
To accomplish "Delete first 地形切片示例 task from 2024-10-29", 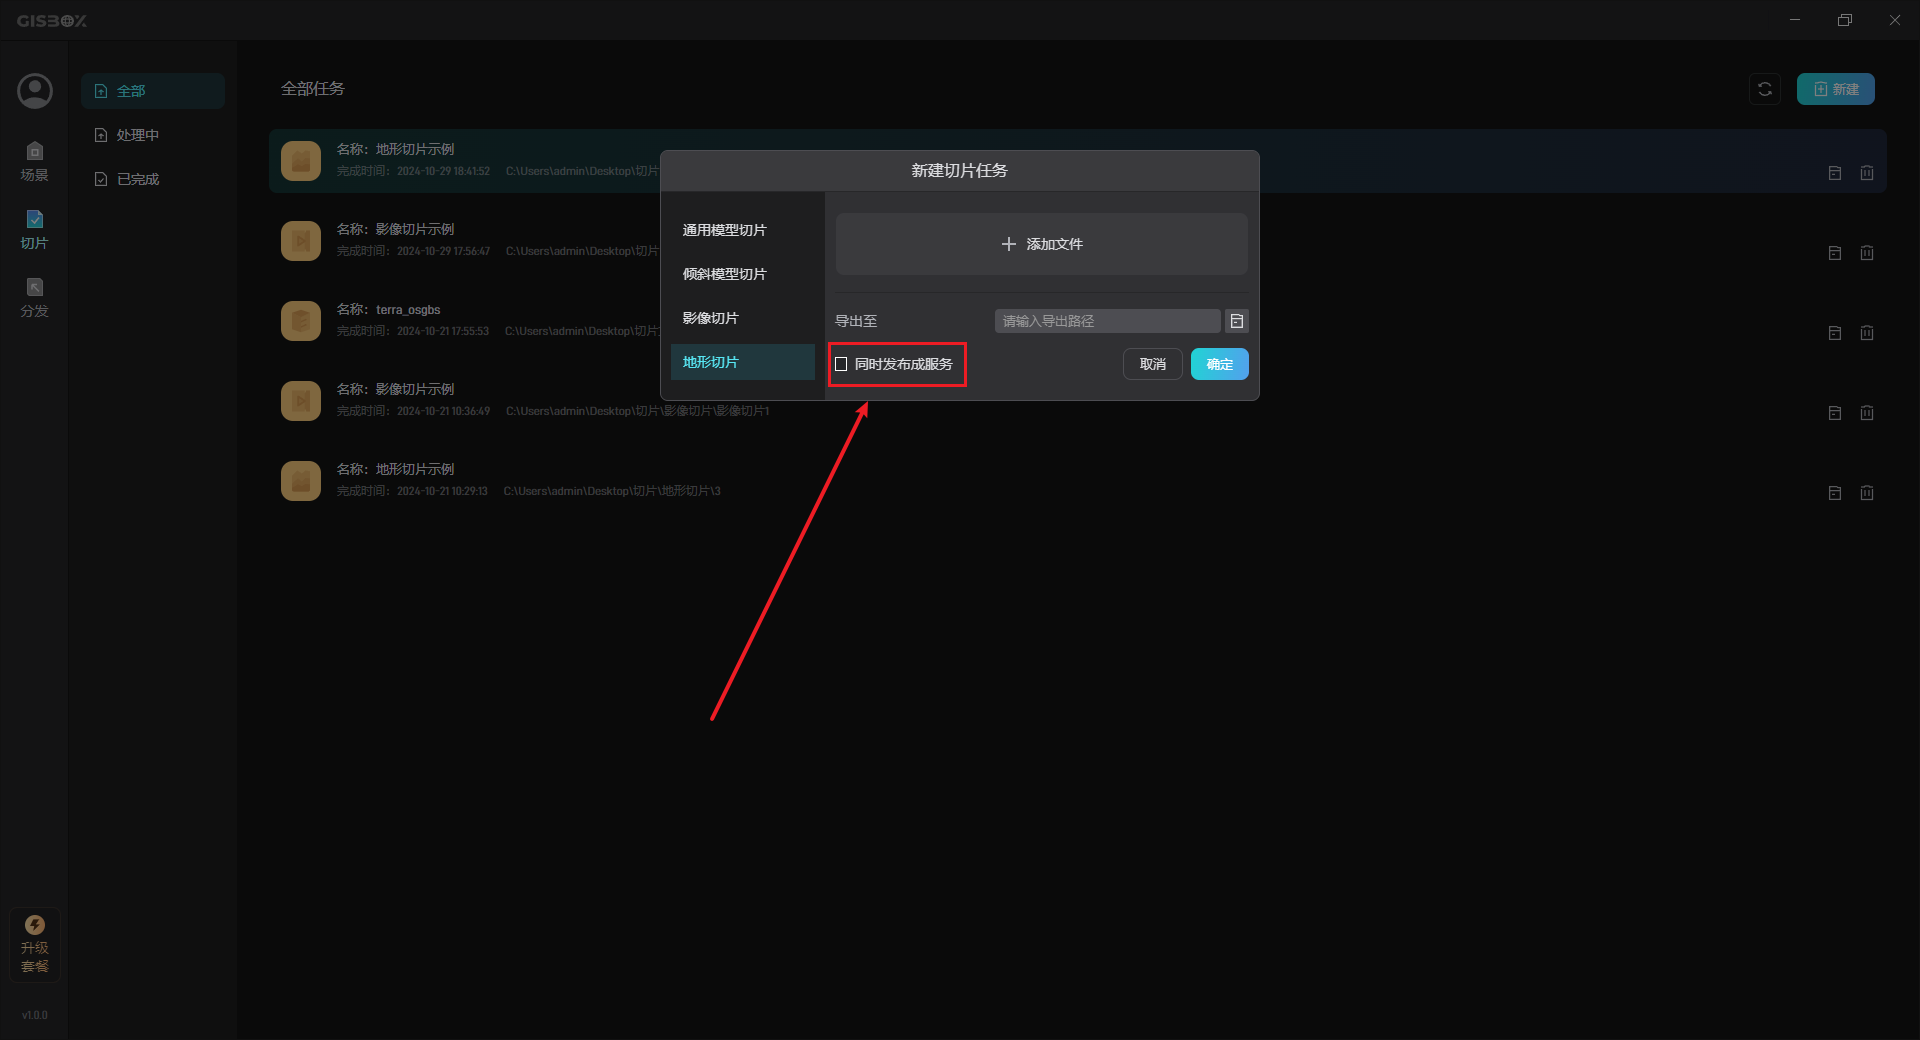I will (1867, 173).
